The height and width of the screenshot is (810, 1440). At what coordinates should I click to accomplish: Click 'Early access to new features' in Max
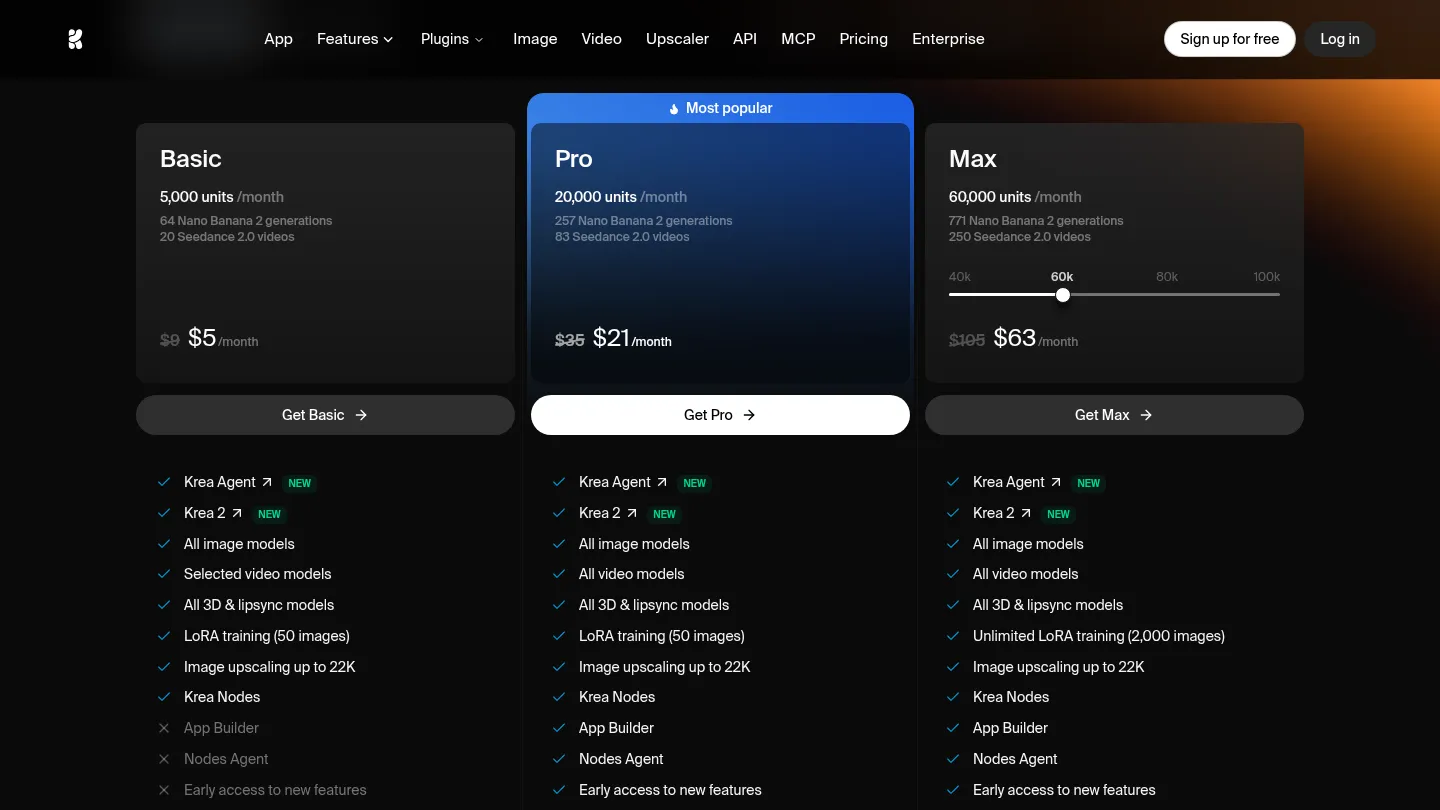(x=1064, y=790)
